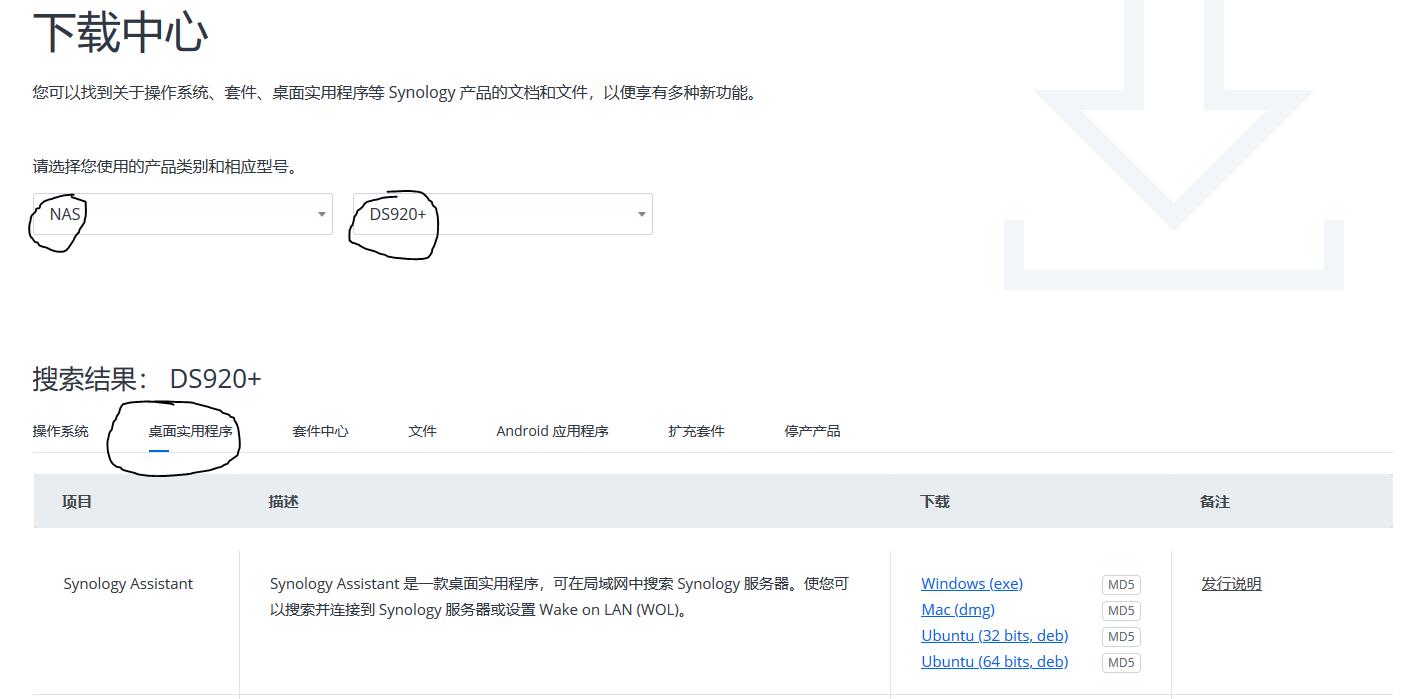This screenshot has height=699, width=1411.
Task: Switch to the 操作系统 tab
Action: pos(60,430)
